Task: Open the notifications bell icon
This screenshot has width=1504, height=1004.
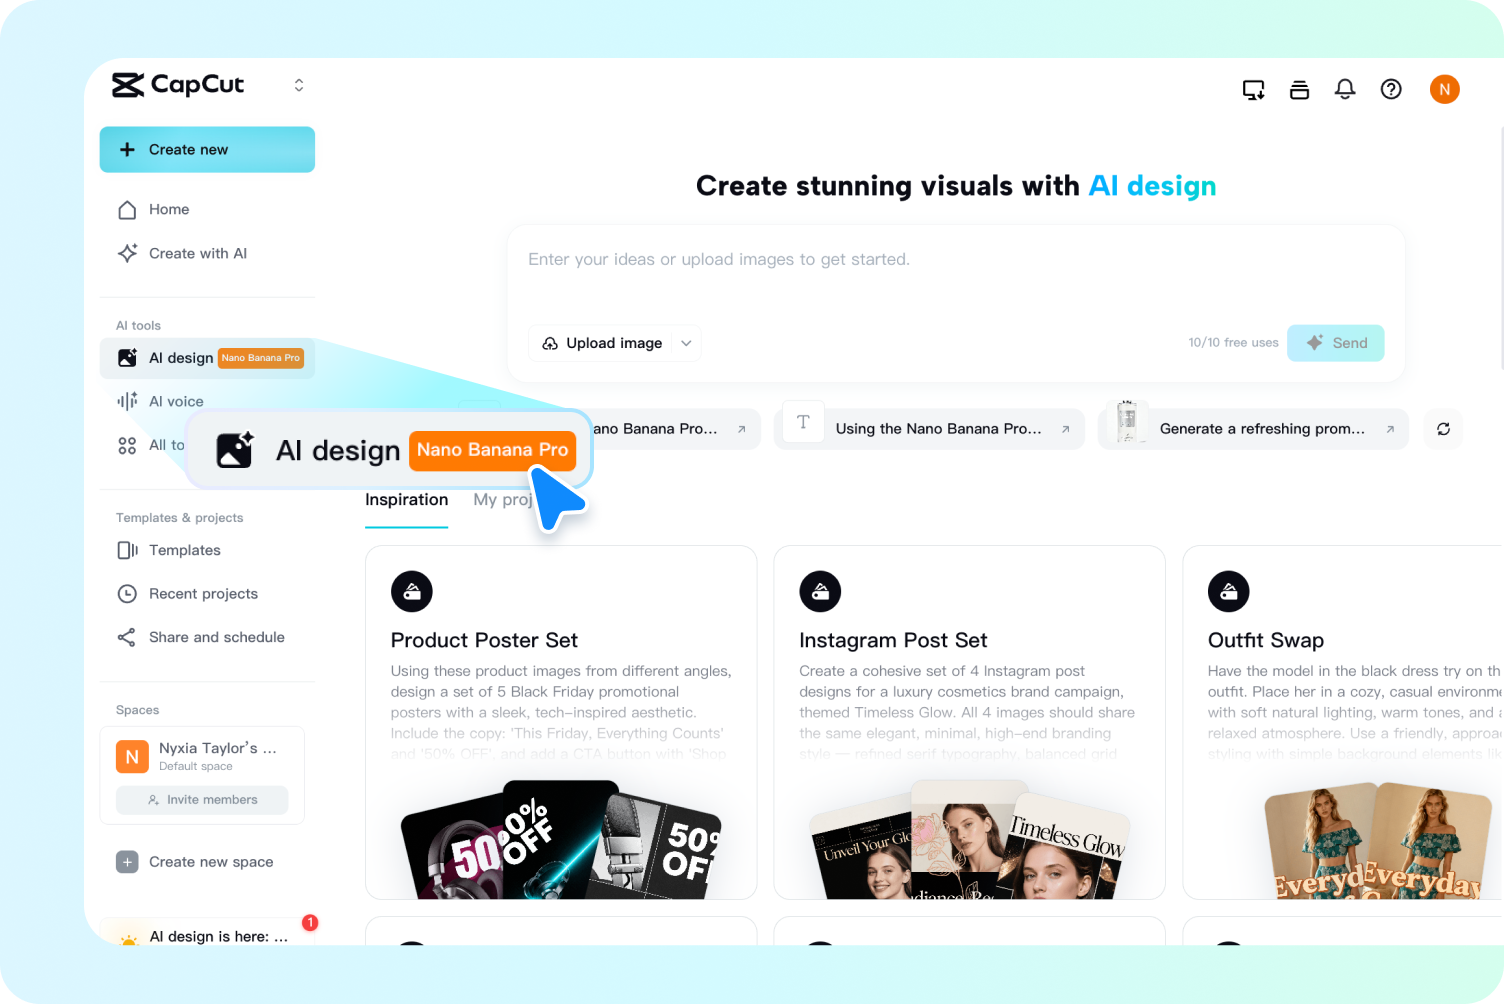Action: 1345,89
